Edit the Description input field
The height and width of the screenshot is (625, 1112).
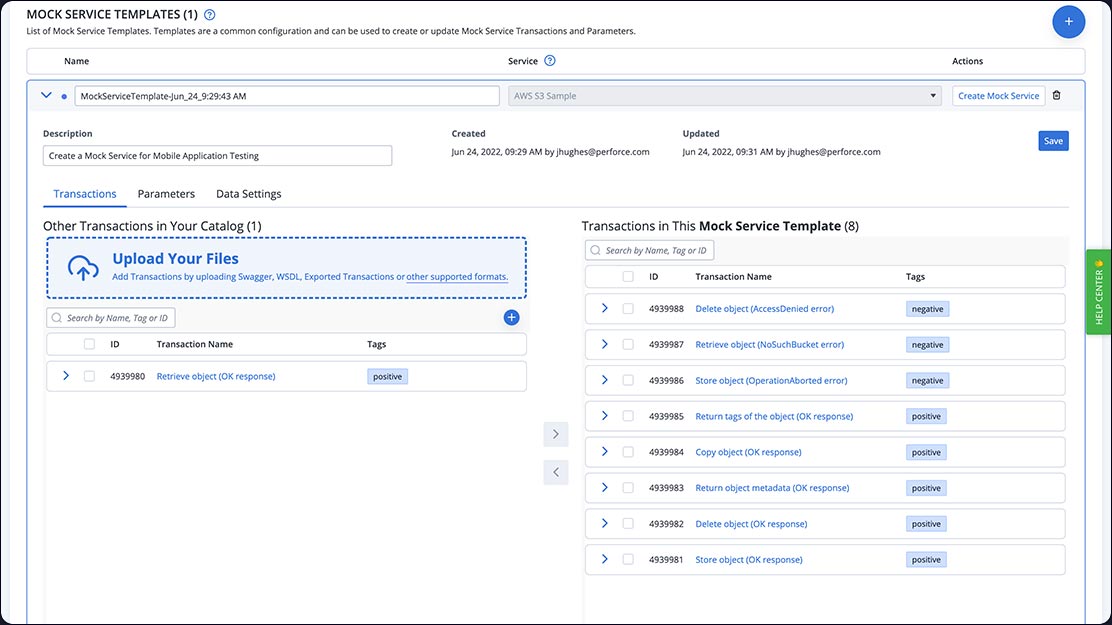pyautogui.click(x=217, y=155)
